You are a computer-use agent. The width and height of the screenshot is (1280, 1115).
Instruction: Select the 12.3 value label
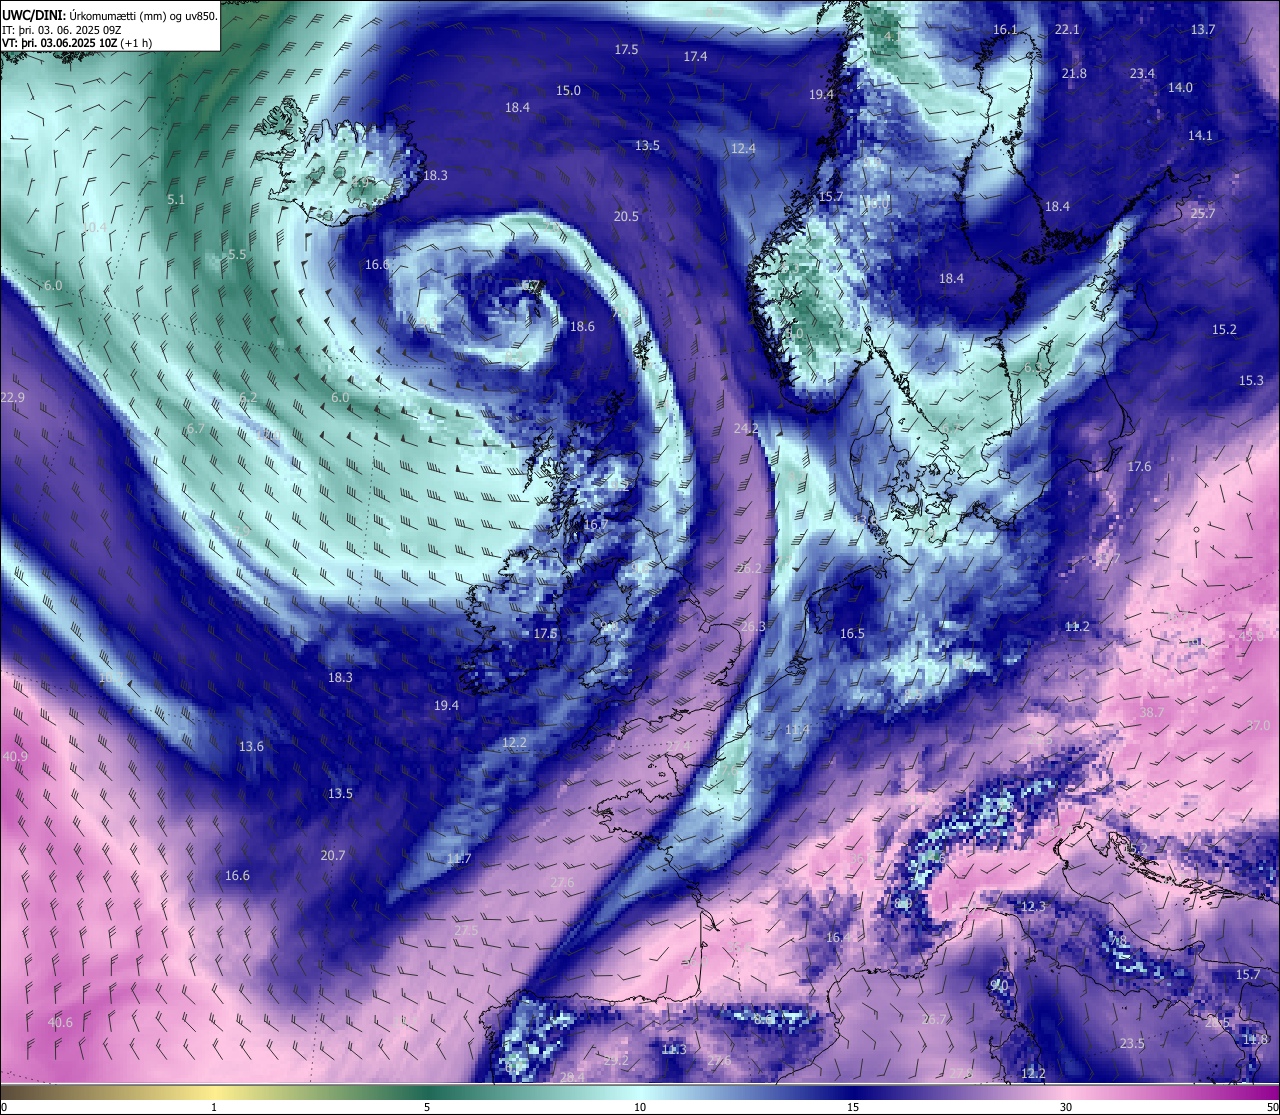tap(1033, 906)
